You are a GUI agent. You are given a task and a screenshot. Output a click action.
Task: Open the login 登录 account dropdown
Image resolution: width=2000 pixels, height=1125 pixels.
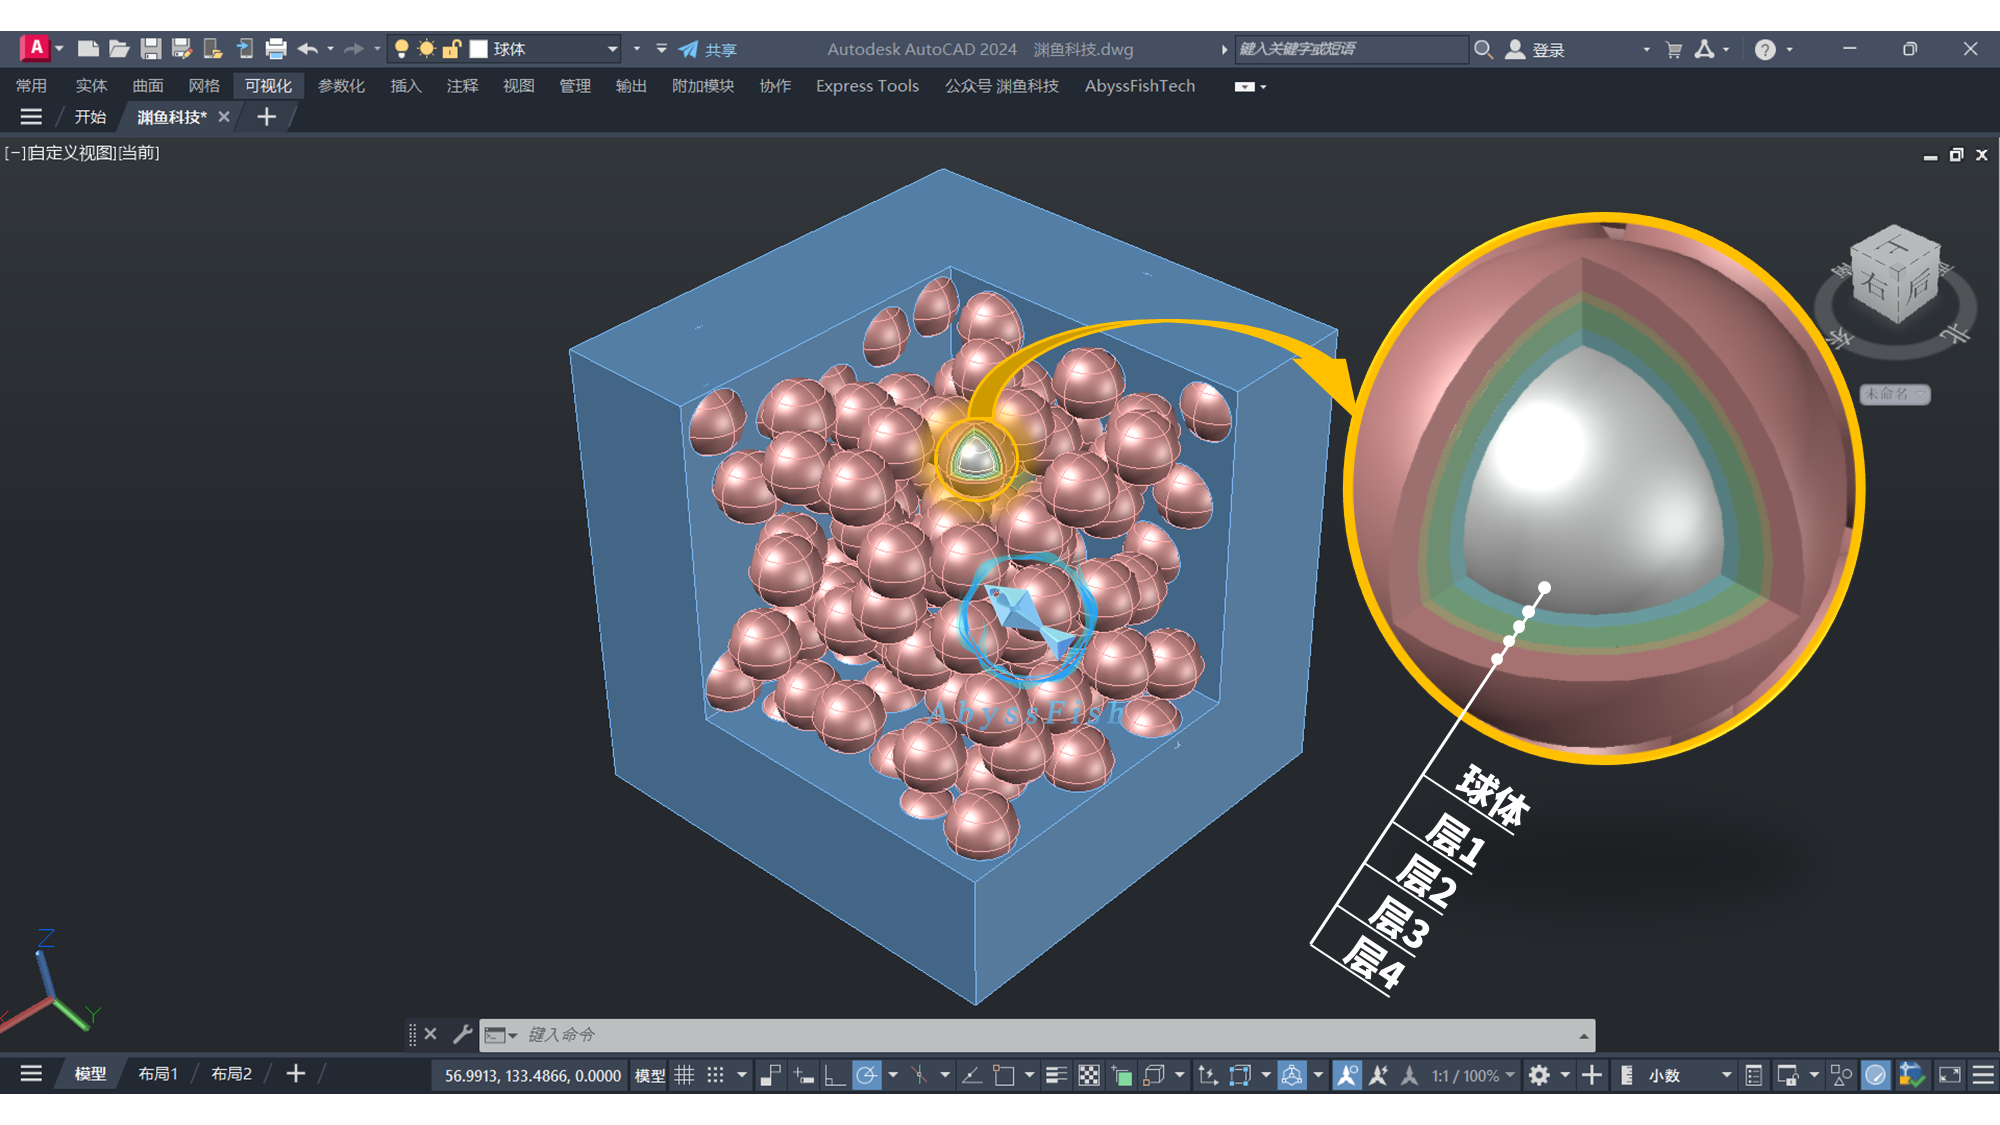coord(1646,49)
